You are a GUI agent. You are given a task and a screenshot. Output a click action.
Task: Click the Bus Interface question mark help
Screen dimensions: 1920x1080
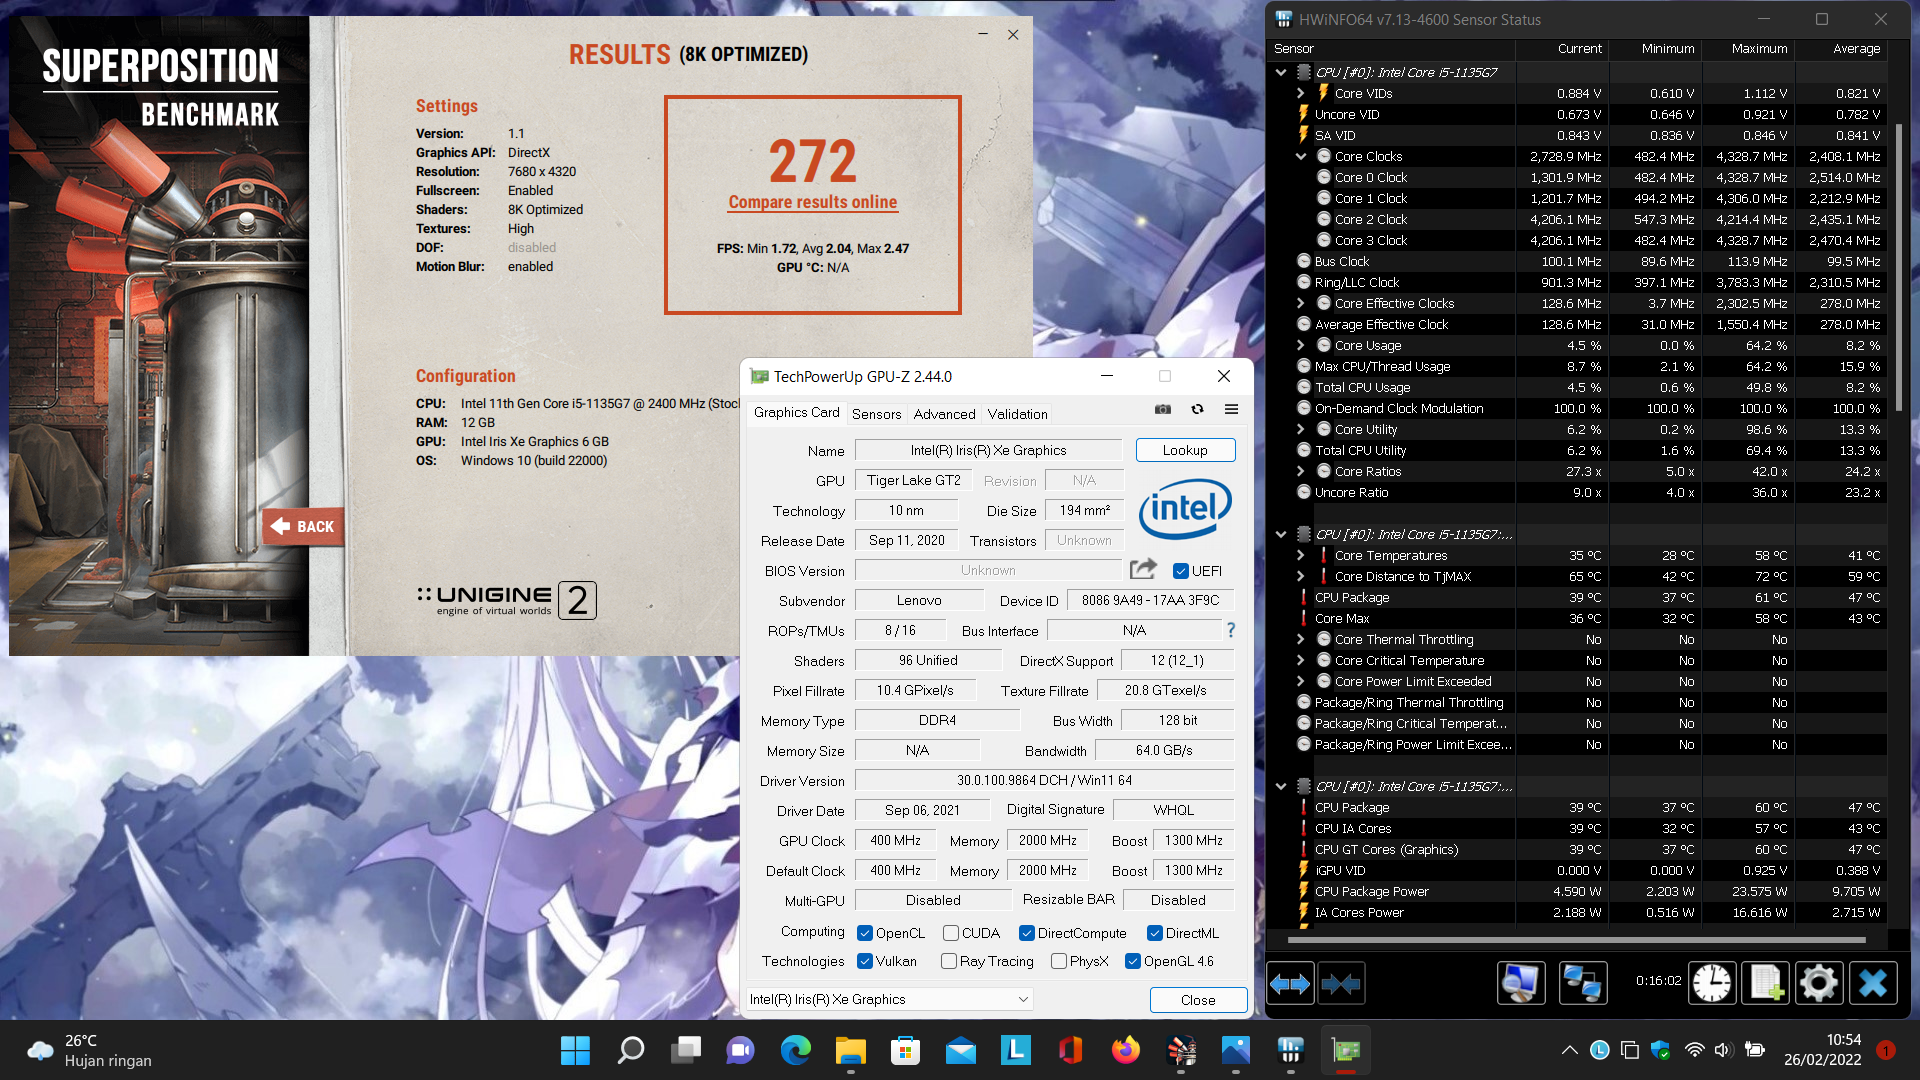1231,630
